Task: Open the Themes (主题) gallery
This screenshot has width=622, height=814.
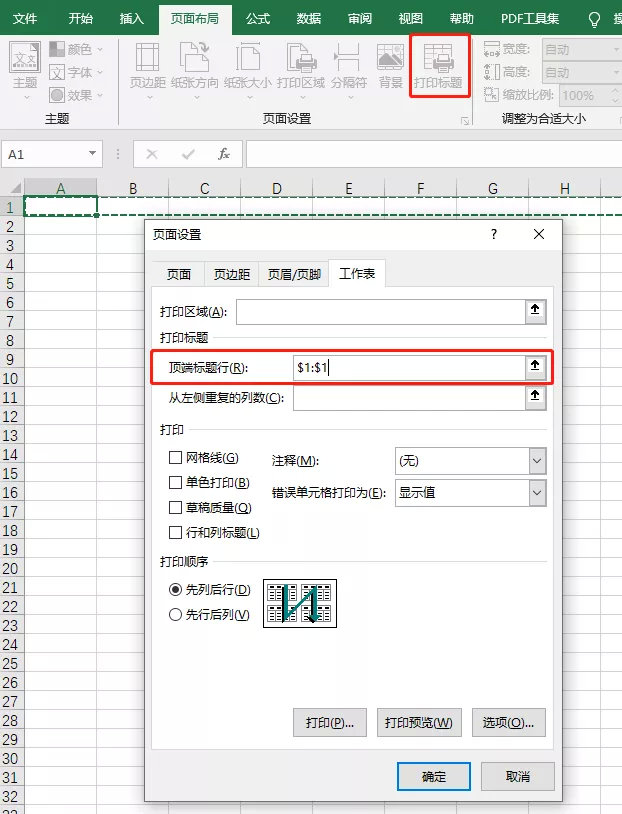Action: pos(24,70)
